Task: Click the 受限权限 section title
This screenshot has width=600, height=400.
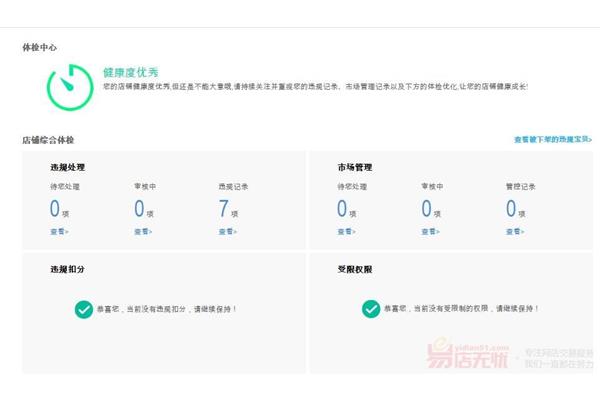Action: click(x=355, y=269)
